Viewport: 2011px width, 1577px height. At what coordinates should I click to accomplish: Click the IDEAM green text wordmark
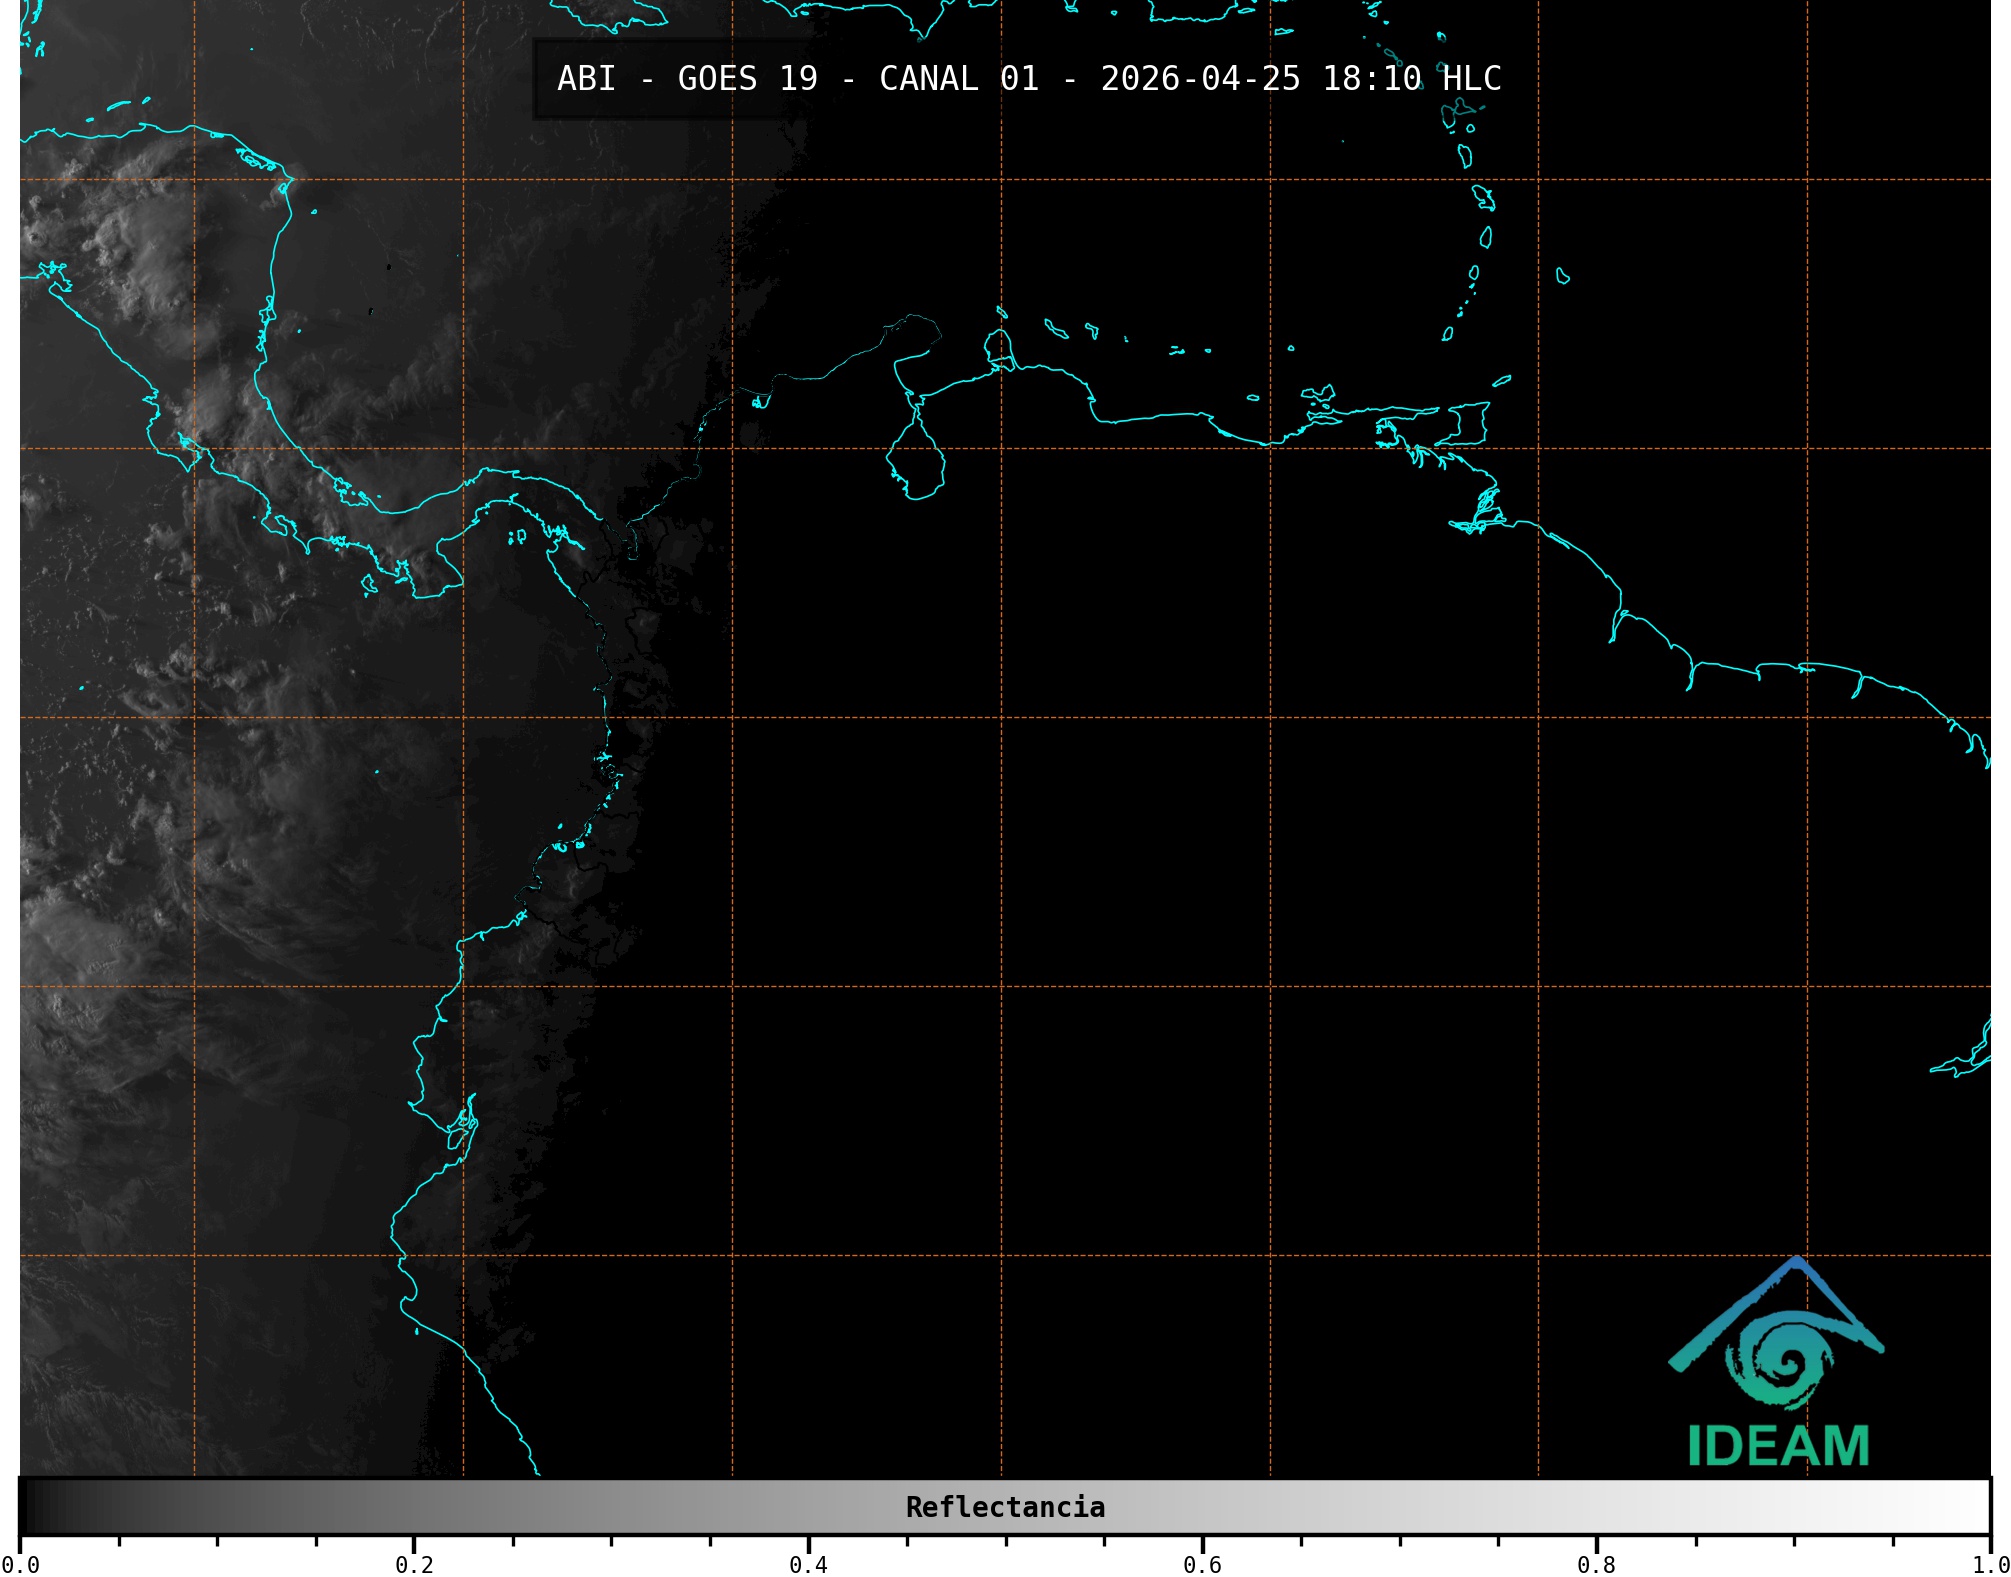click(x=1778, y=1446)
